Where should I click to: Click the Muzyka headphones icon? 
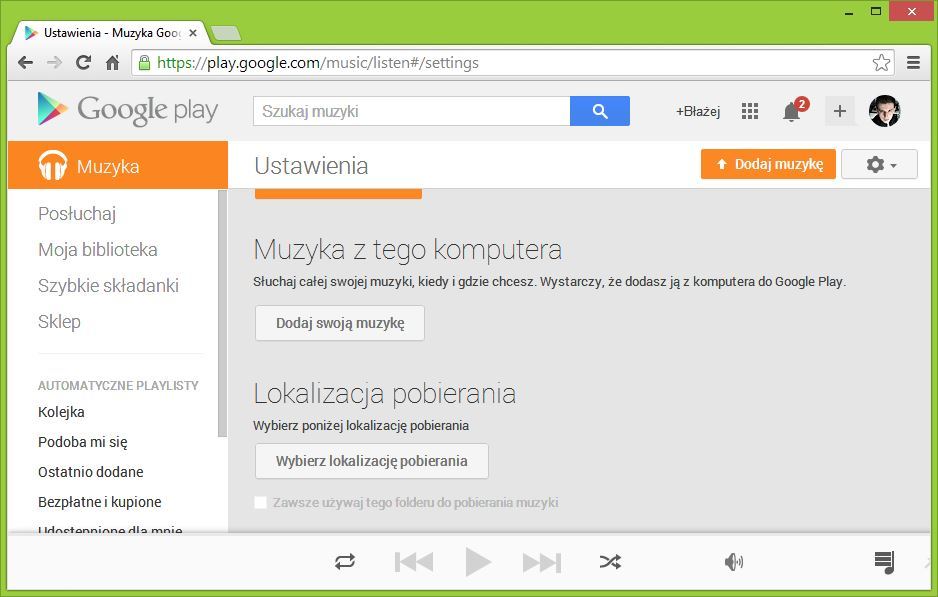click(x=53, y=165)
